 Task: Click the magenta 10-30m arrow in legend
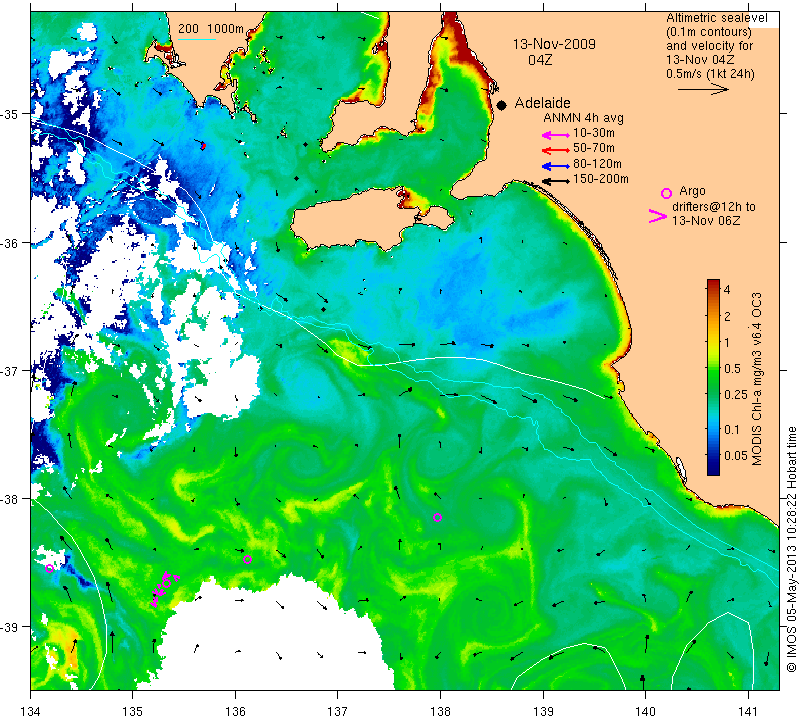point(556,135)
